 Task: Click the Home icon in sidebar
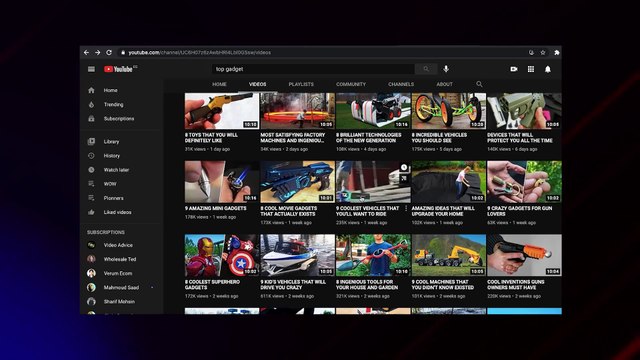click(91, 90)
